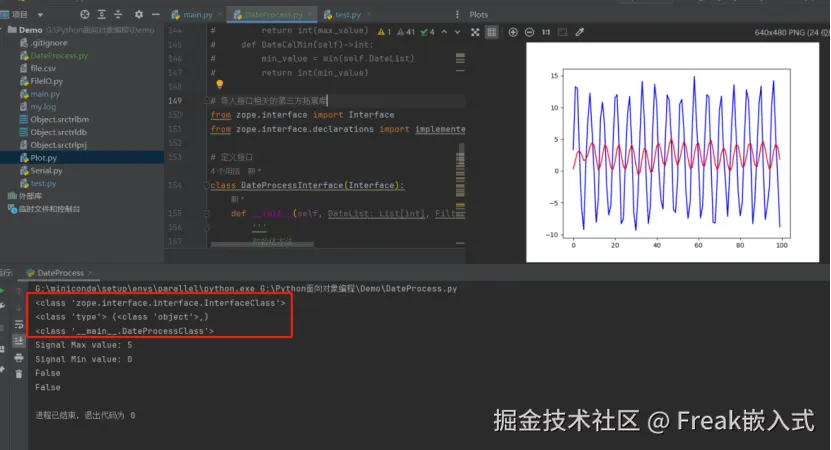This screenshot has height=450, width=831.
Task: Click the 4个用法 usages hint
Action: tap(225, 171)
